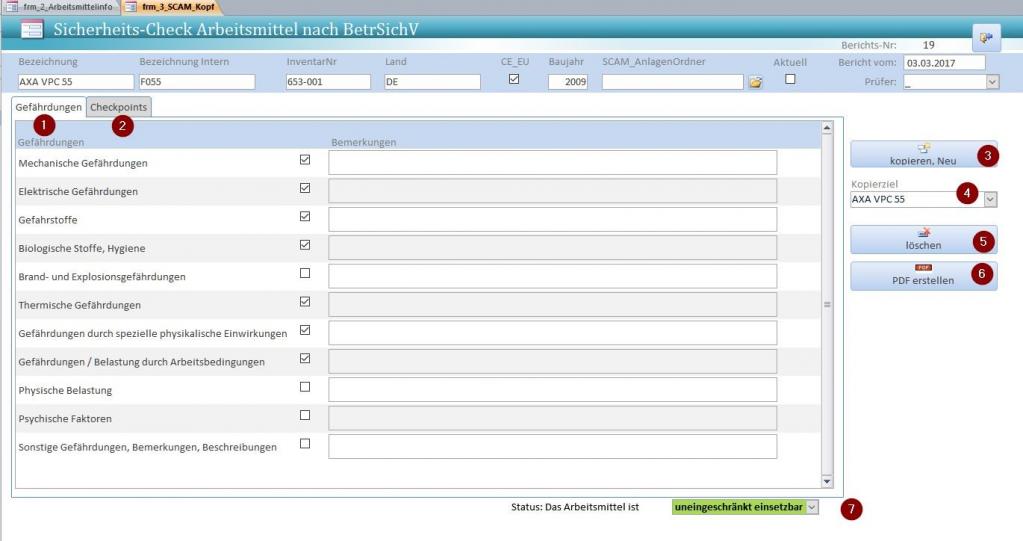Uncheck Belastung durch Arbeitsbedingungen checkbox
The image size is (1023, 541).
coord(305,358)
